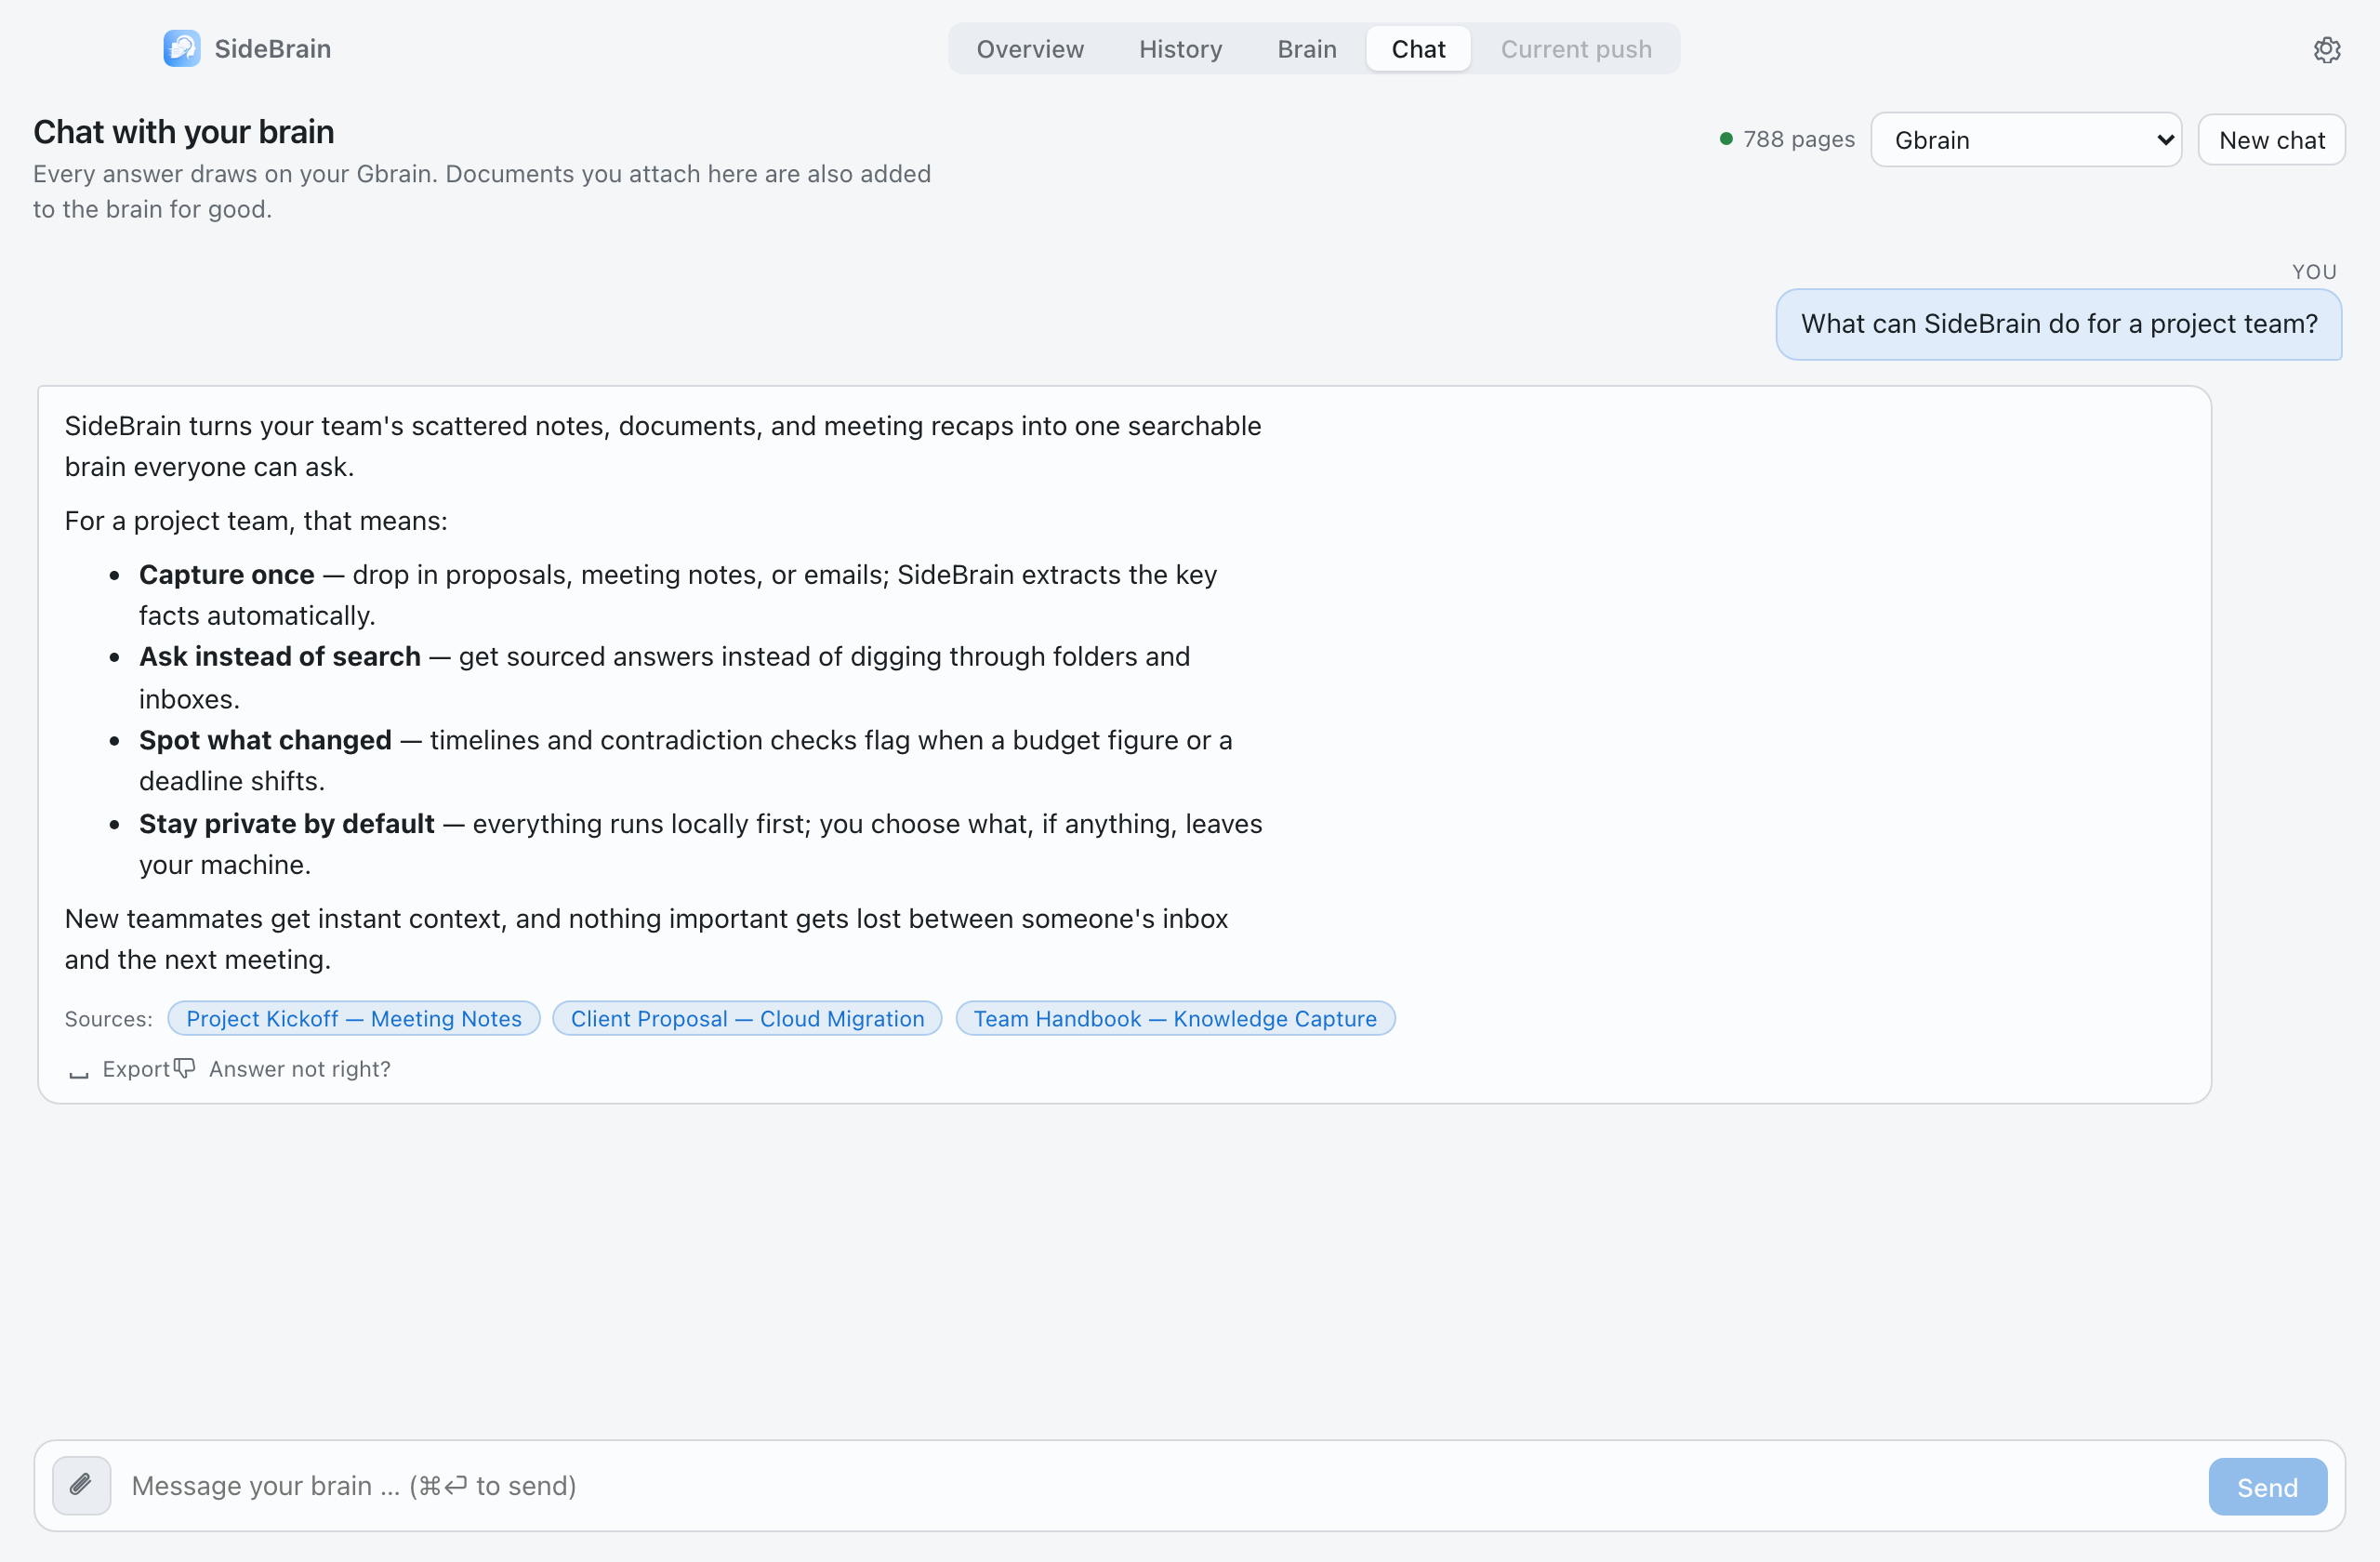Focus the Message your brain input field

click(x=1160, y=1486)
